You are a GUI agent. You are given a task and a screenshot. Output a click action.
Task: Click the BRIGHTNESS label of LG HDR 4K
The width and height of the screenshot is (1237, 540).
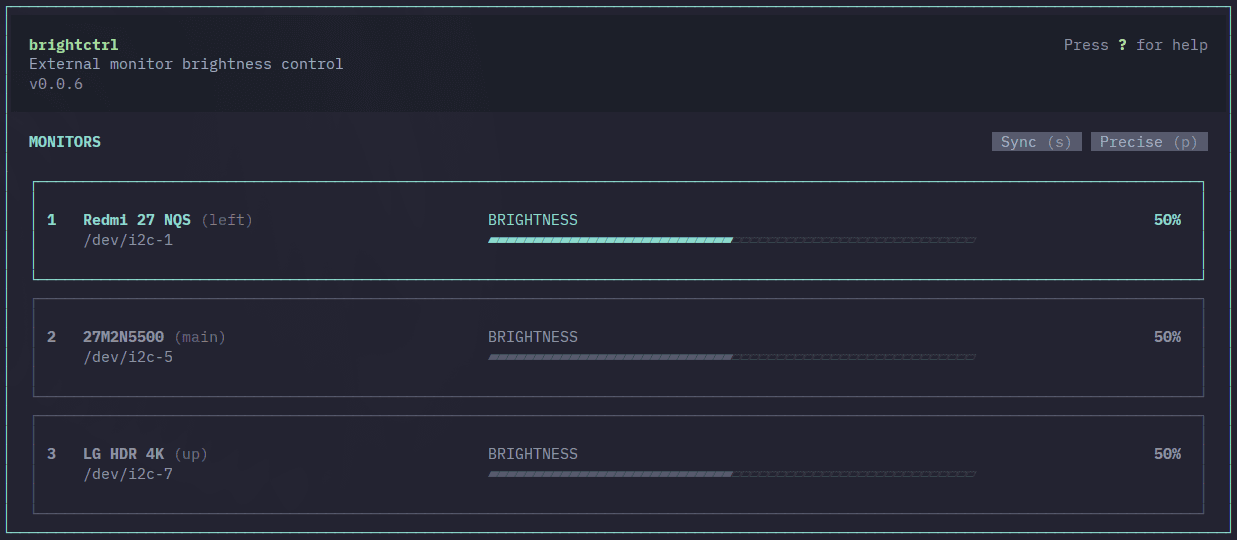533,454
